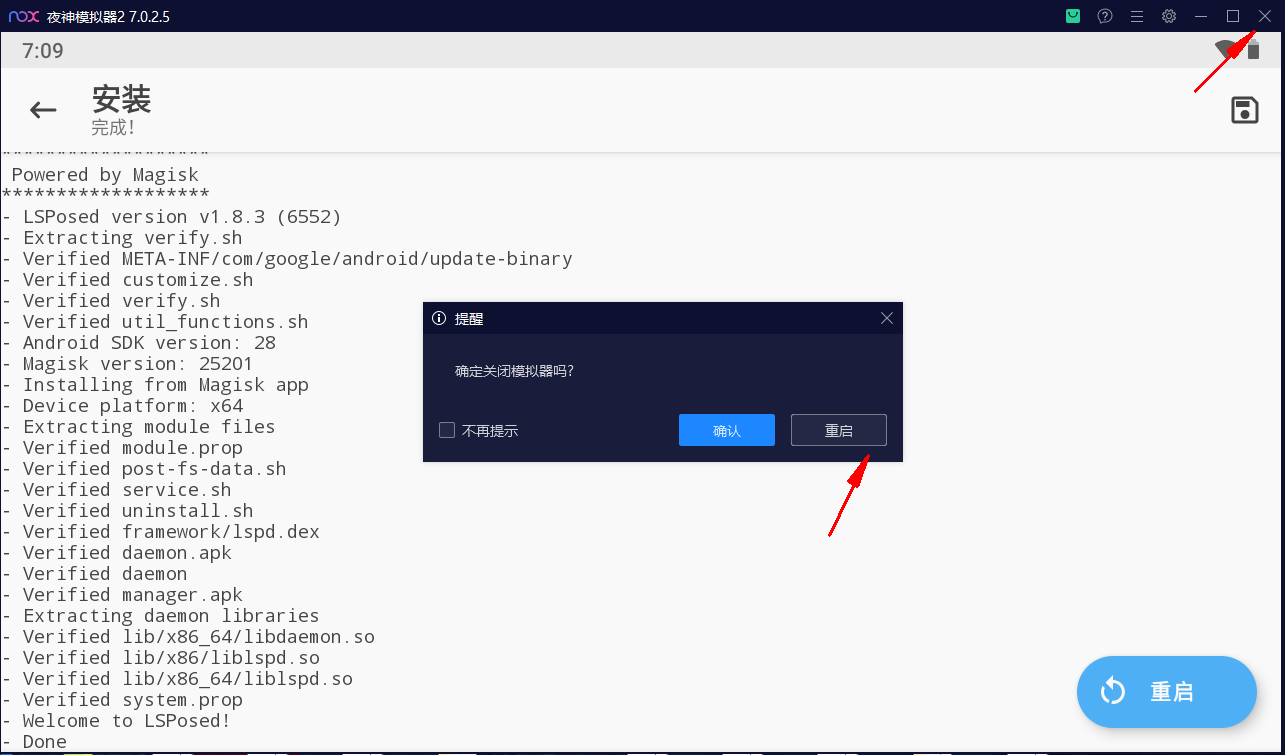The width and height of the screenshot is (1285, 755).
Task: Click the 'Verified framework/lspd.dex' line
Action: [x=161, y=532]
